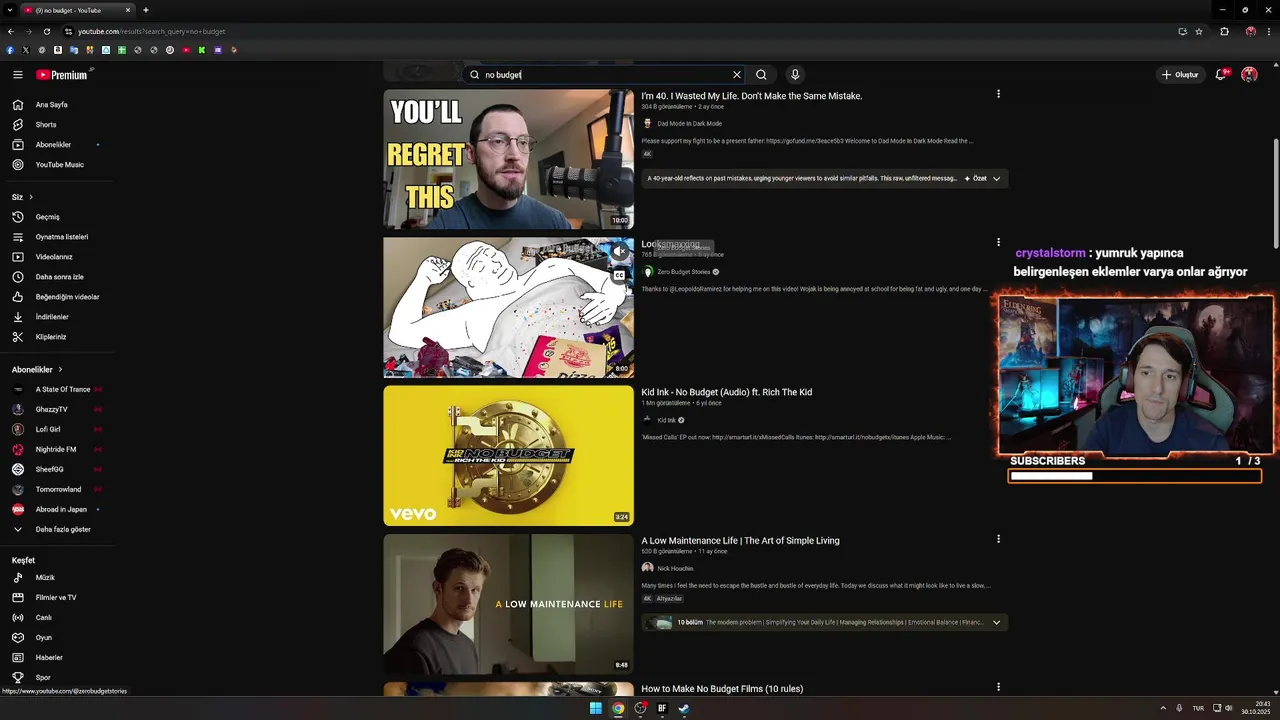Visit Dad Mode In Dark Mode channel
The height and width of the screenshot is (720, 1280).
(689, 124)
